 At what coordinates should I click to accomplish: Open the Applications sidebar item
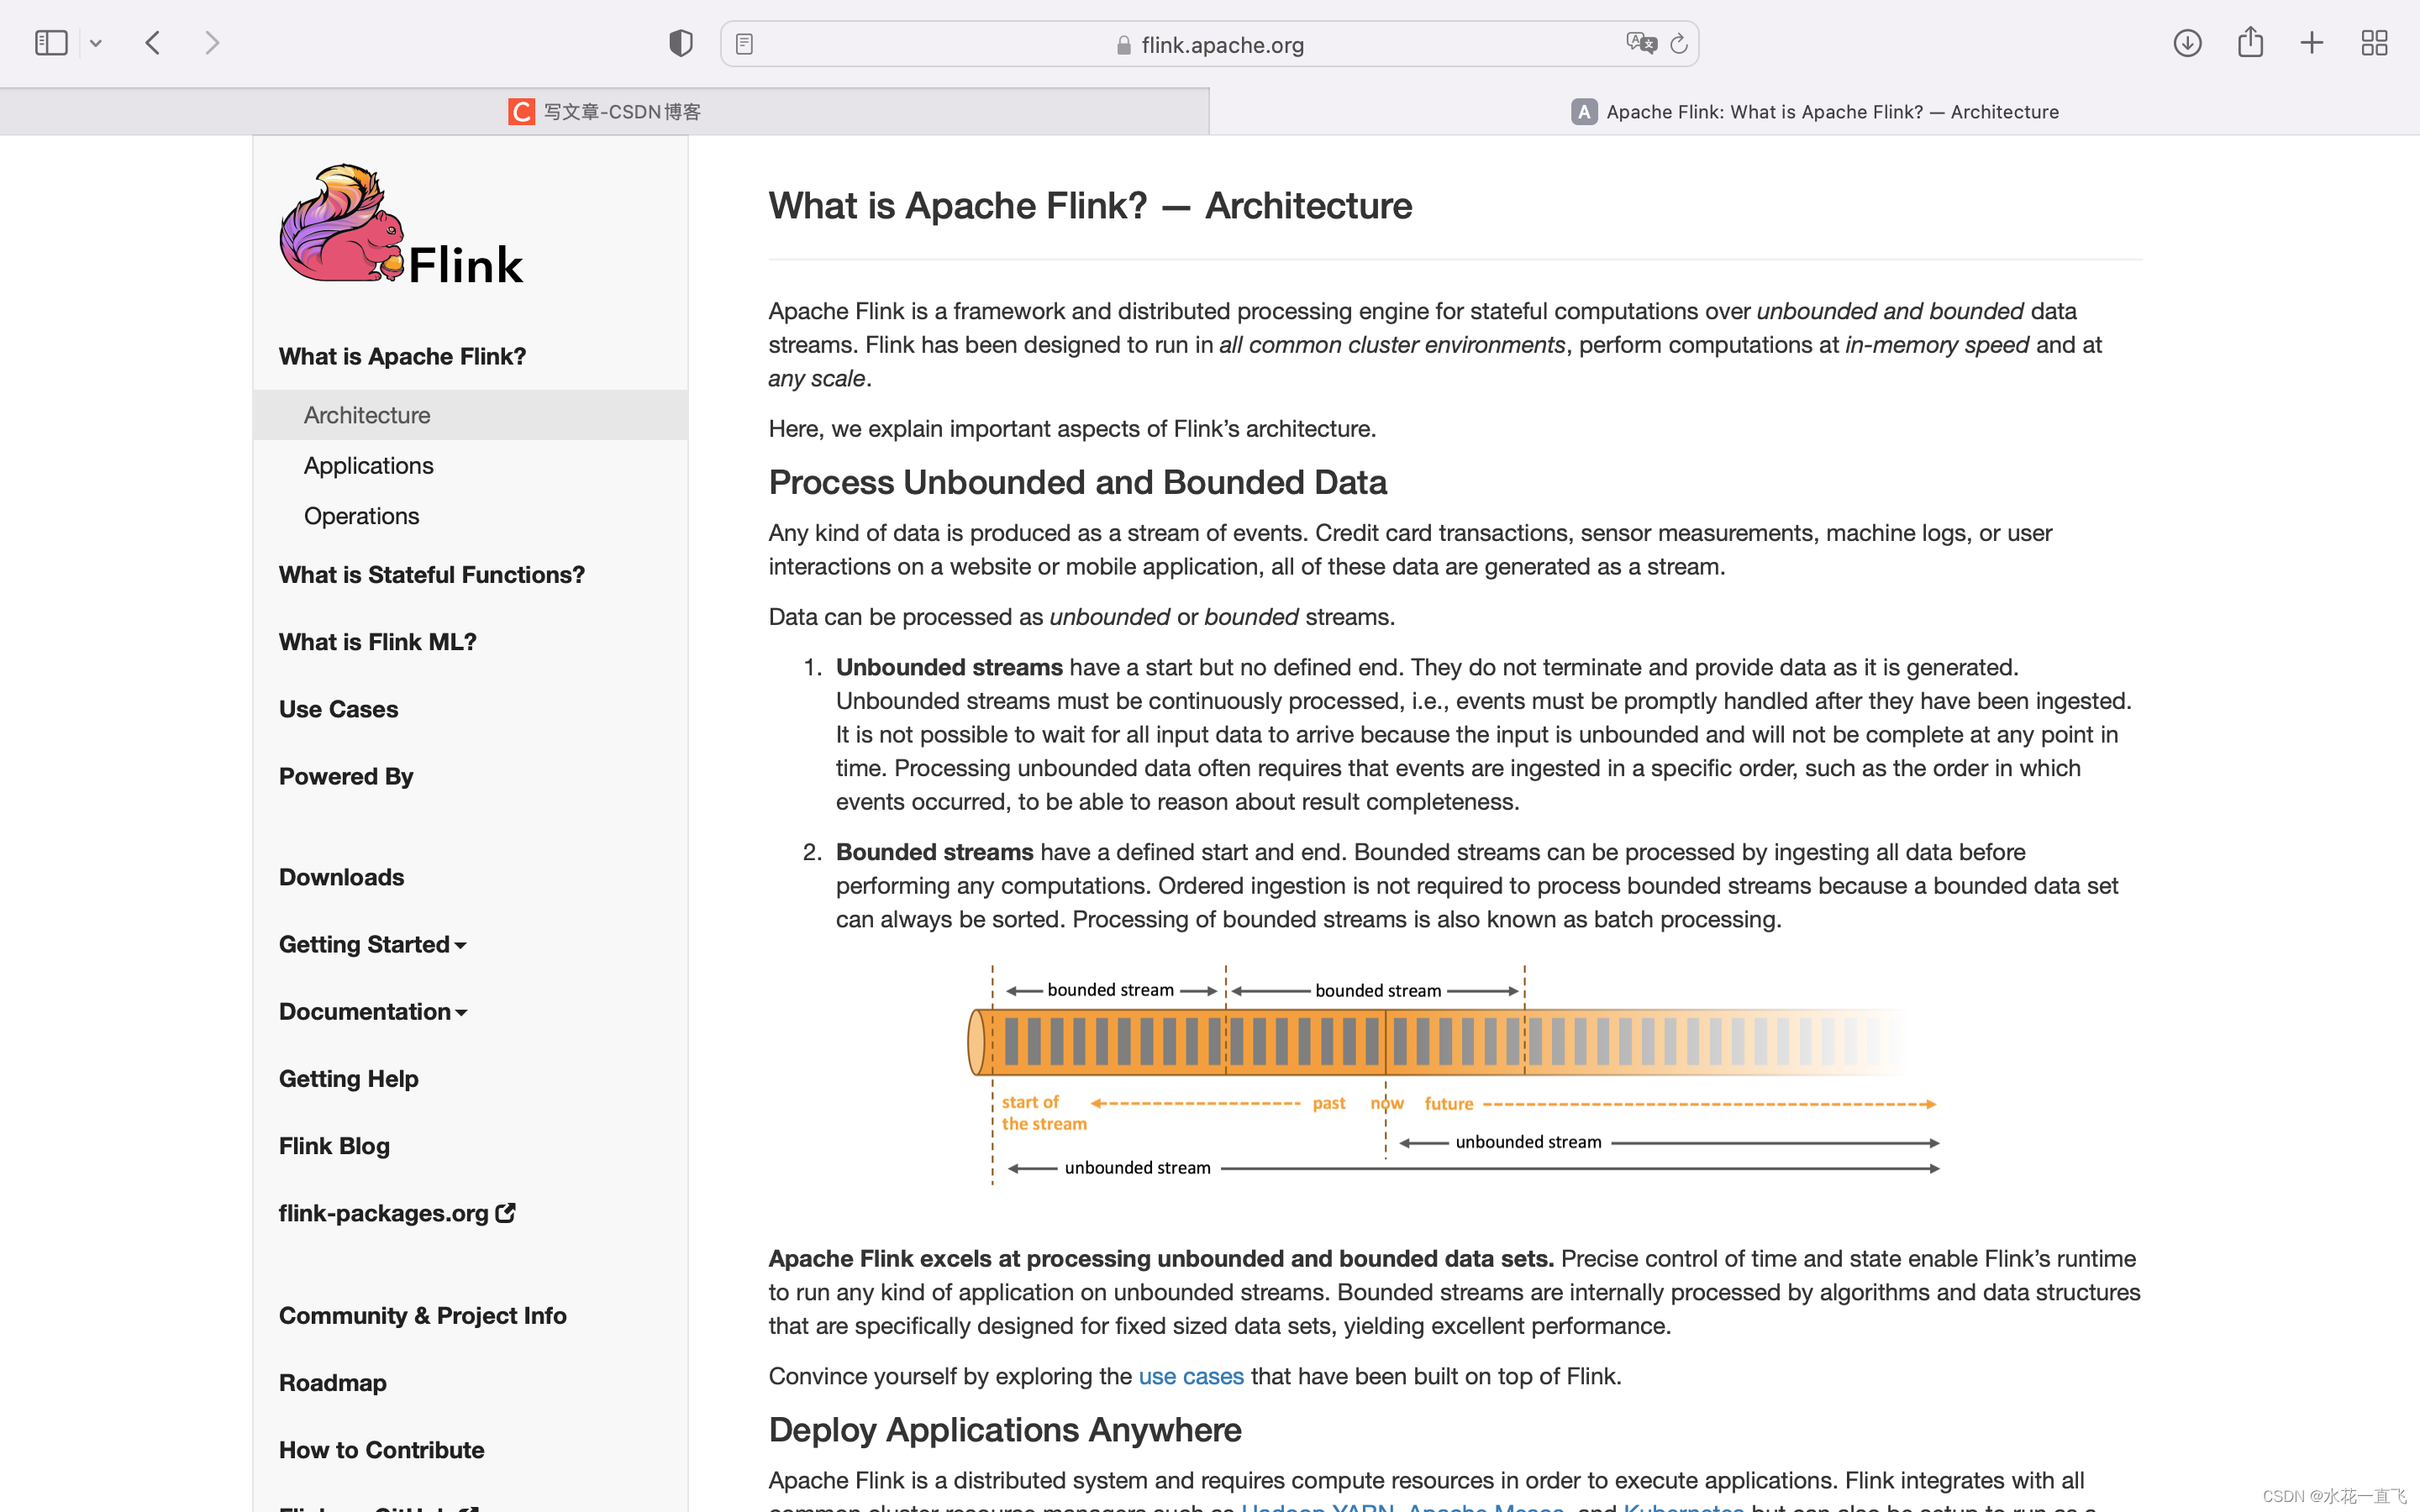pyautogui.click(x=368, y=465)
